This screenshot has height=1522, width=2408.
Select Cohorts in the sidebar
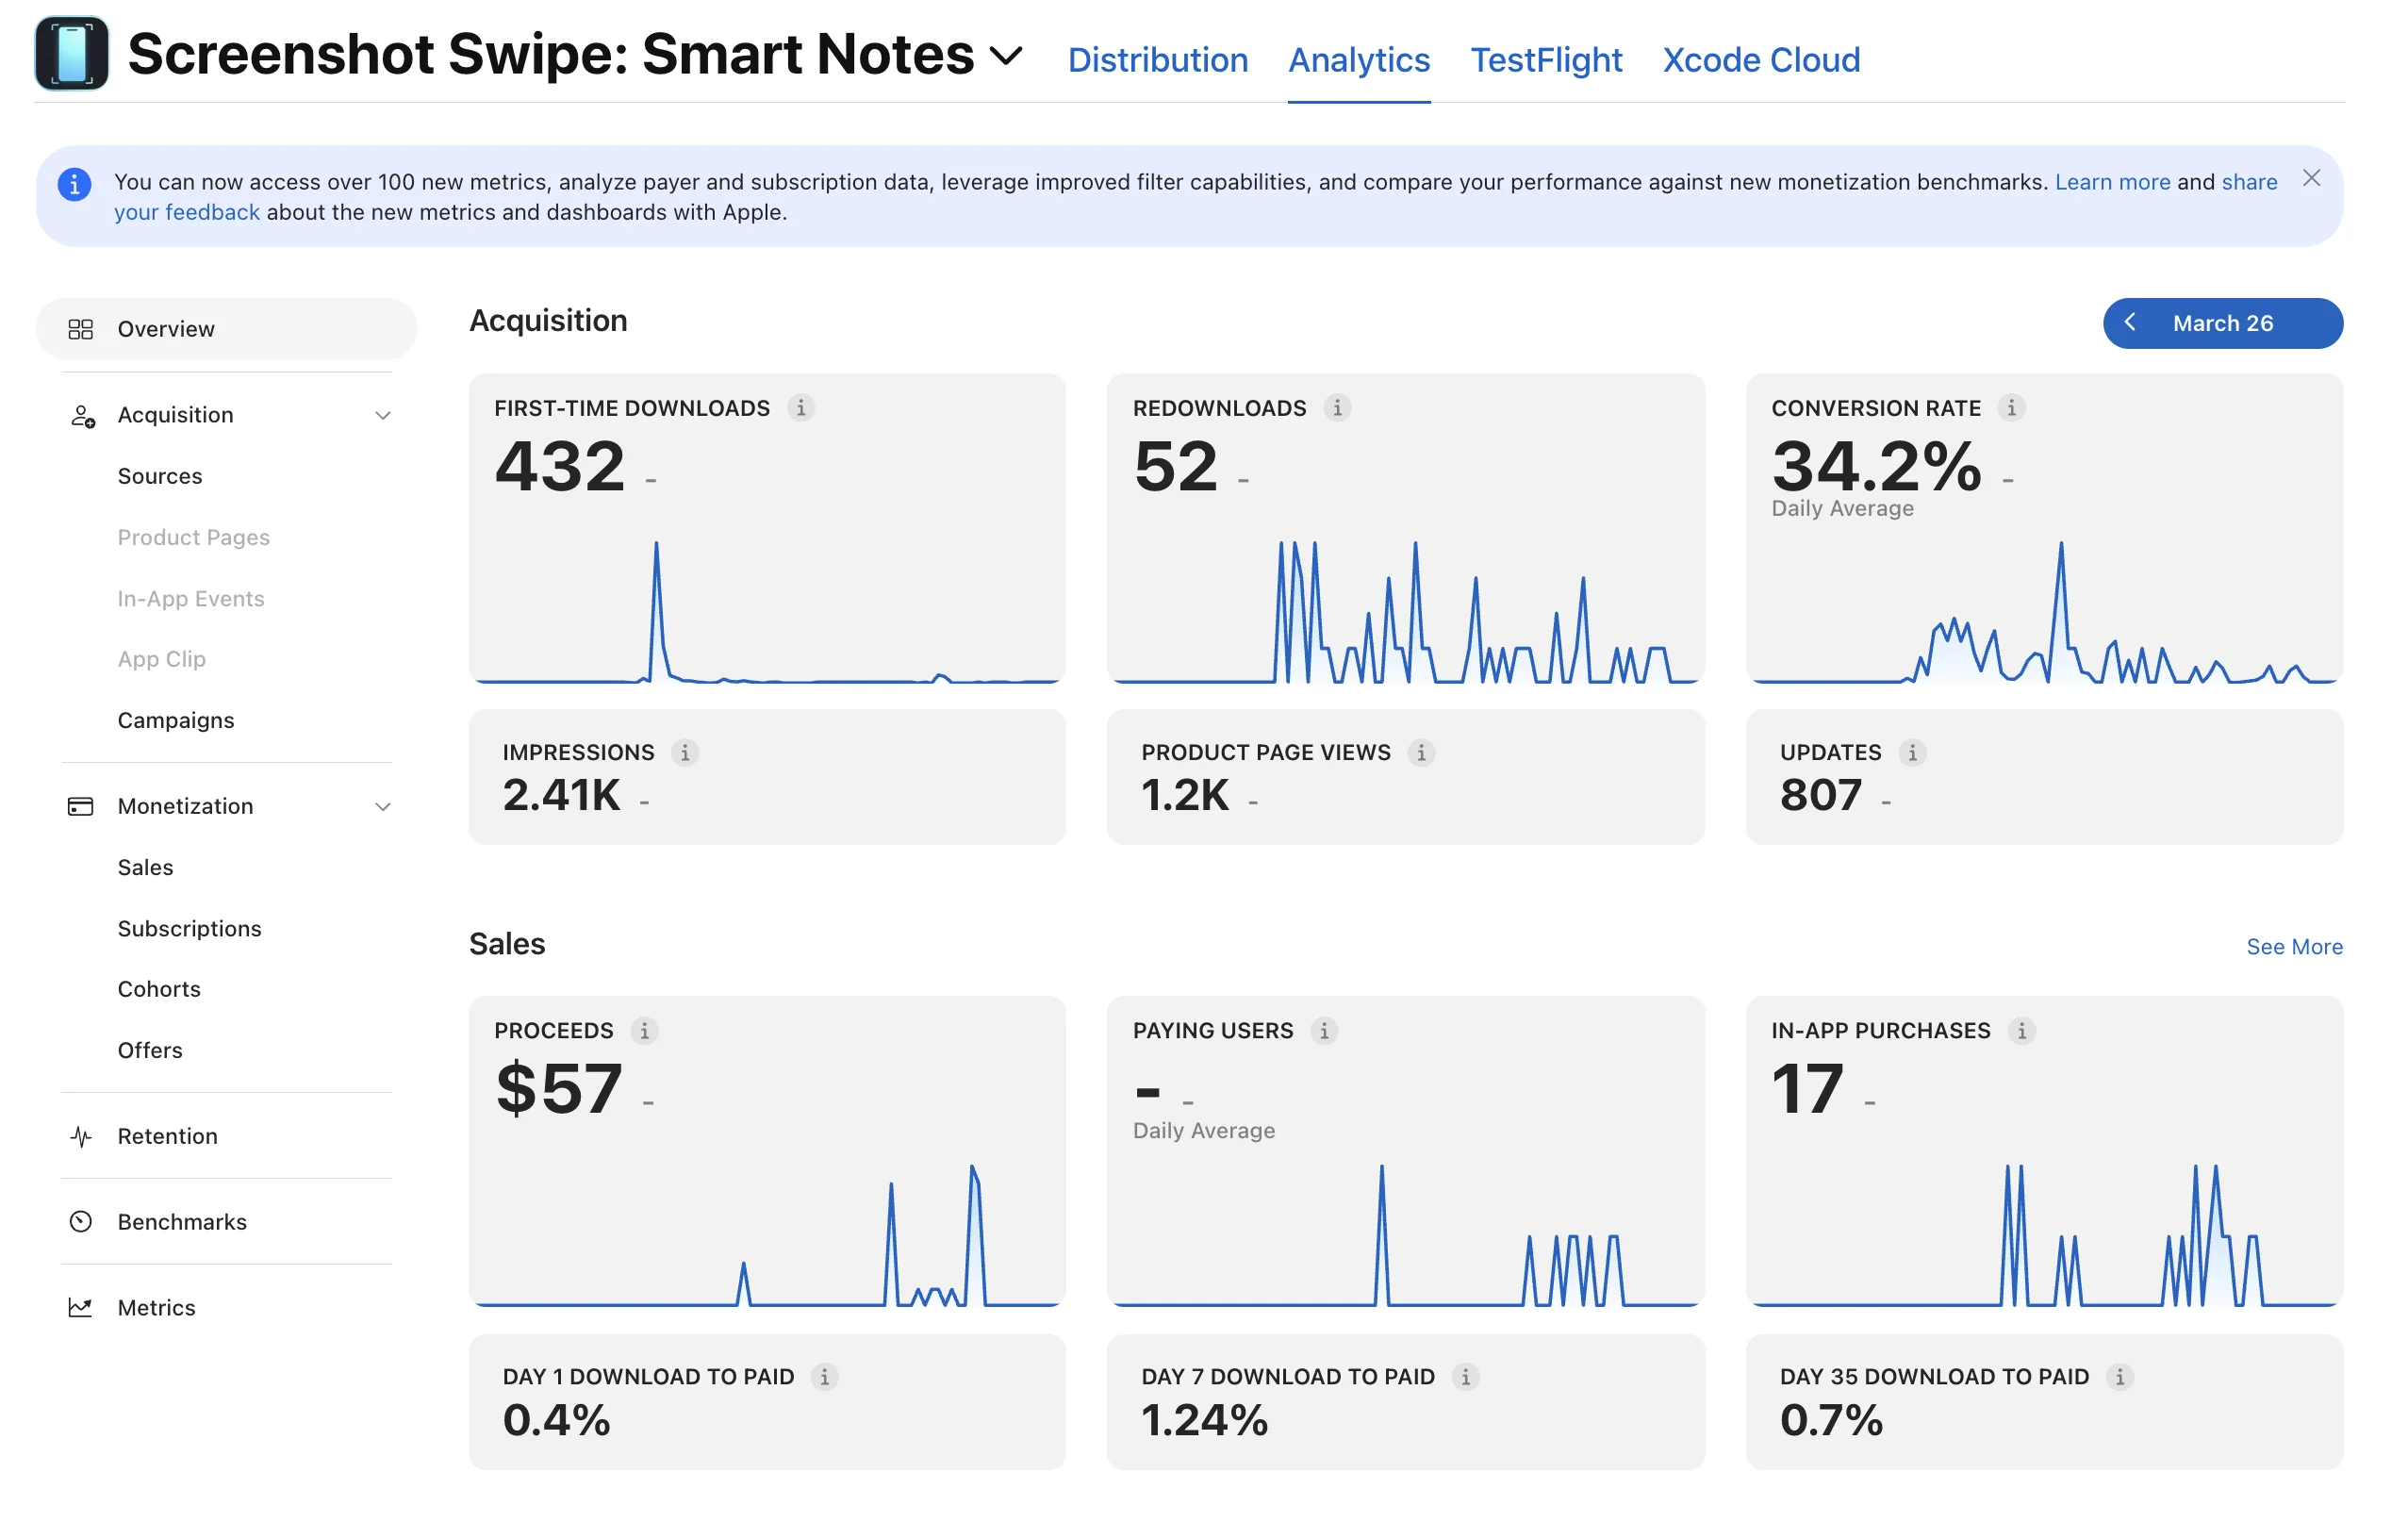click(x=159, y=989)
